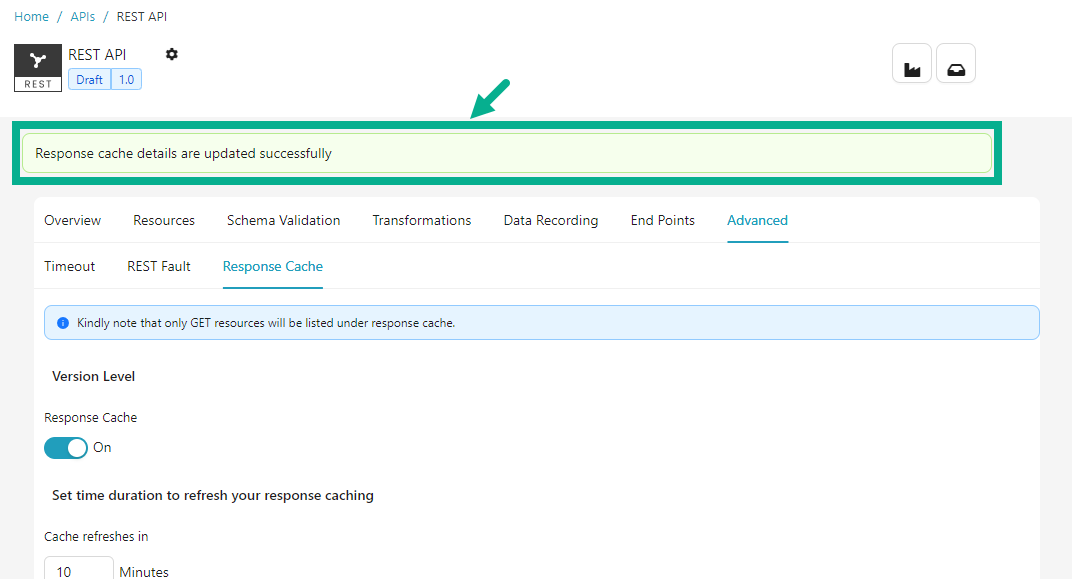
Task: Open the Resources tab
Action: pyautogui.click(x=164, y=220)
